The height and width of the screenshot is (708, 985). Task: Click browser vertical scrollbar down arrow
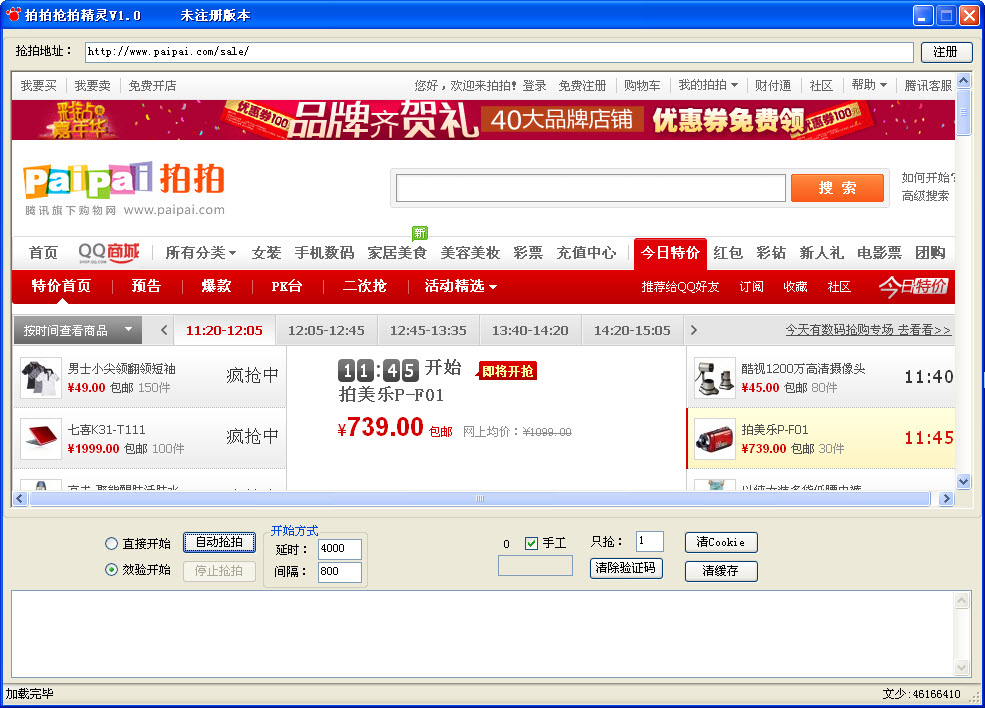(964, 481)
